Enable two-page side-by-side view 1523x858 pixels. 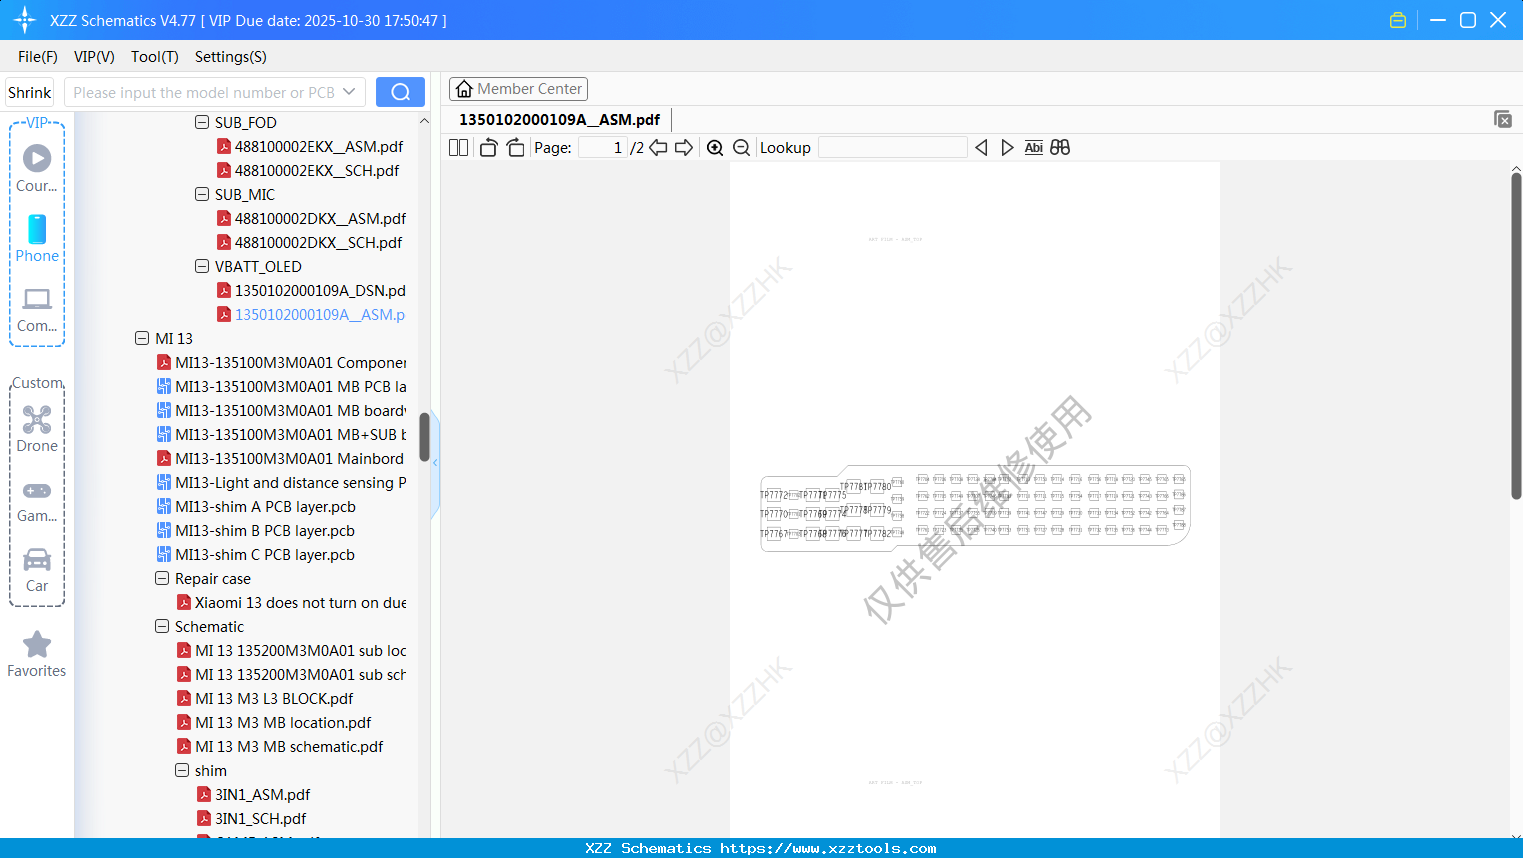458,147
